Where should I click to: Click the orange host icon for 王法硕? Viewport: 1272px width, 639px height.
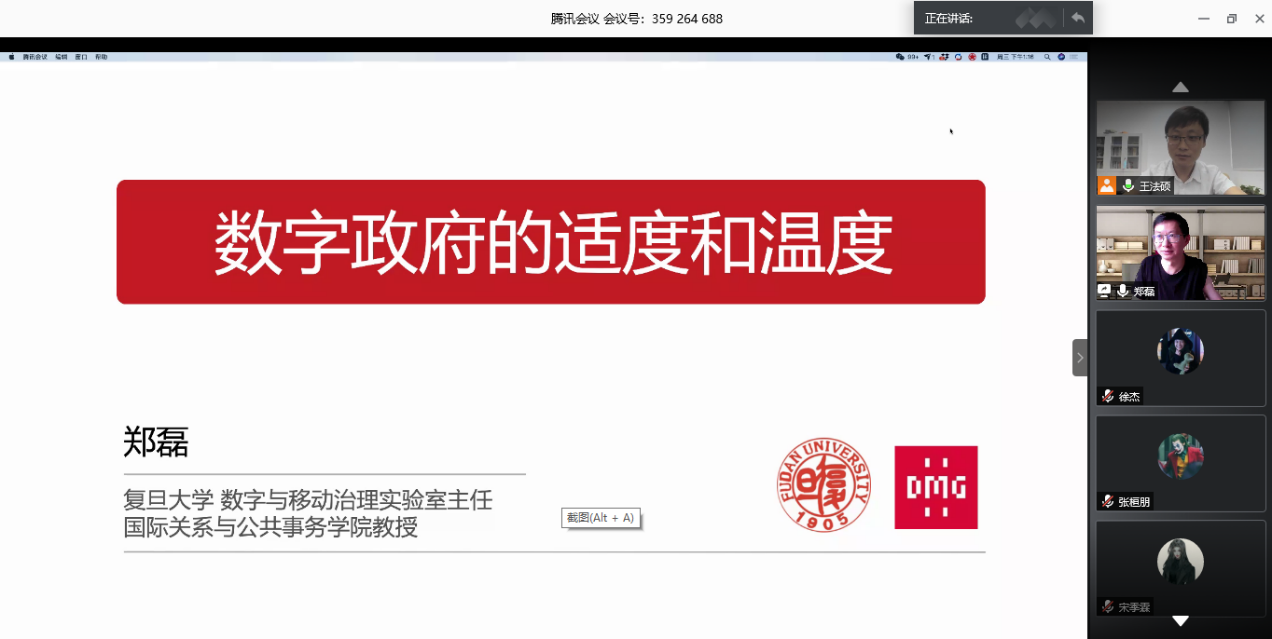(x=1106, y=186)
